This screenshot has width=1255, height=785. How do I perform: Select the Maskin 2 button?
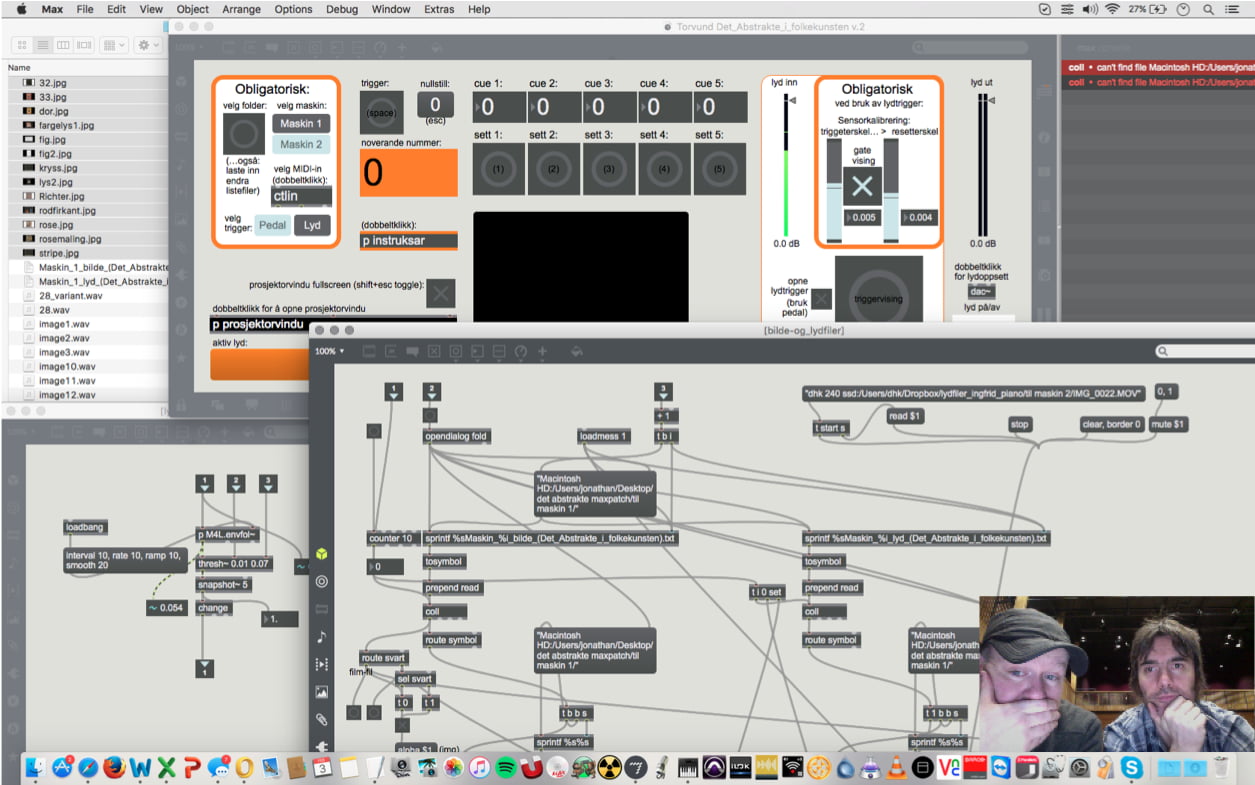pyautogui.click(x=301, y=144)
